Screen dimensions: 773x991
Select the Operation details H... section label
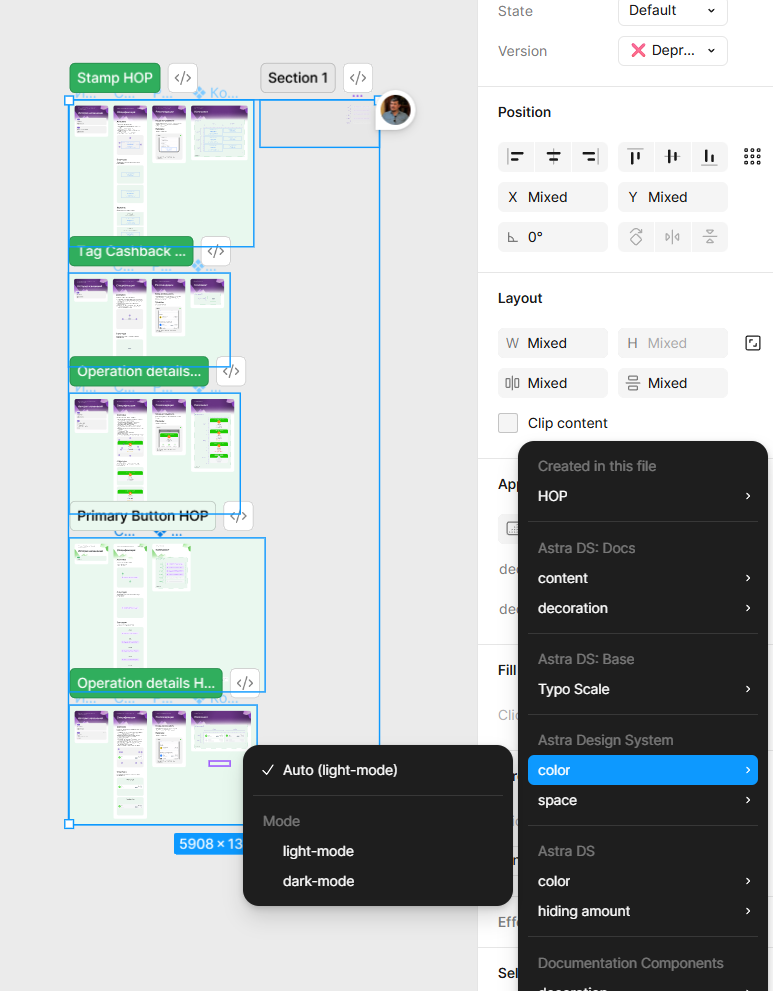coord(146,683)
